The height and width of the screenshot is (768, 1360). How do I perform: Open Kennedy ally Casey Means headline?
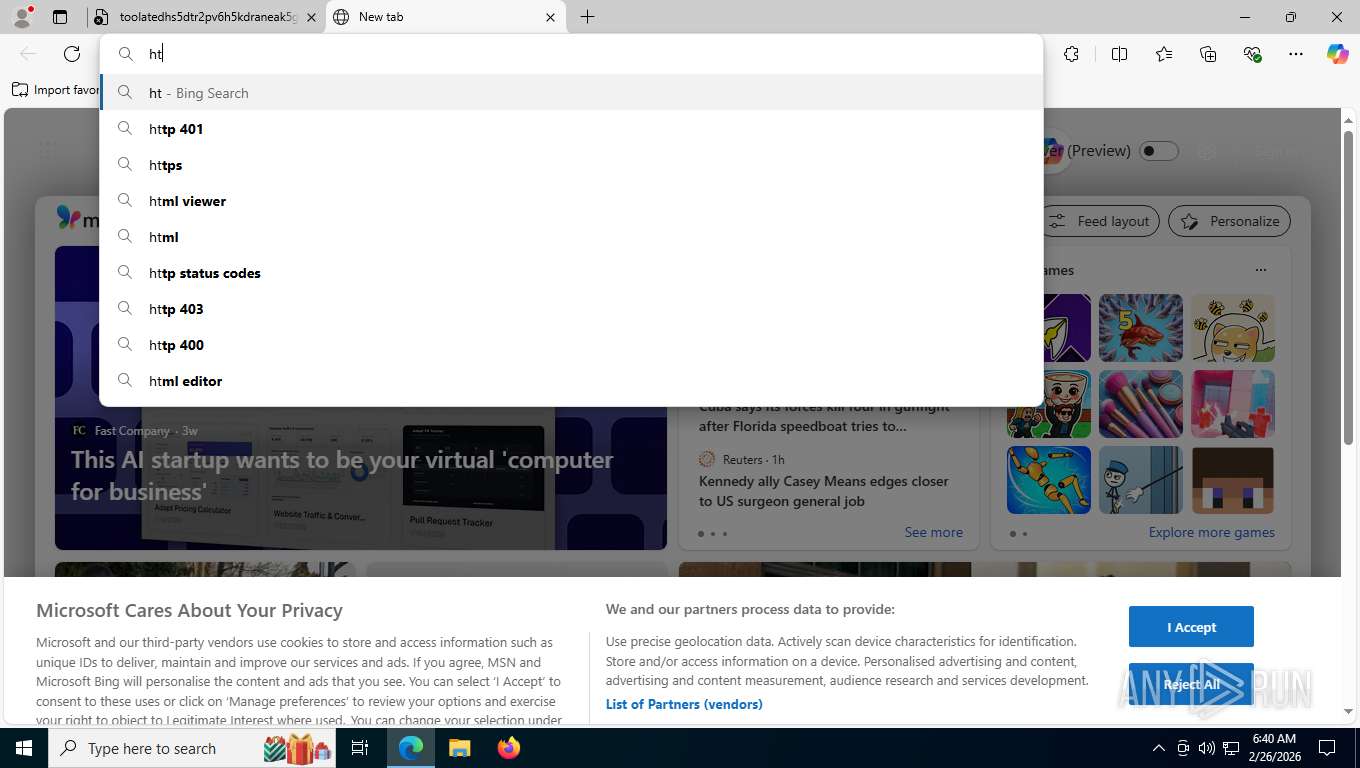click(x=824, y=491)
